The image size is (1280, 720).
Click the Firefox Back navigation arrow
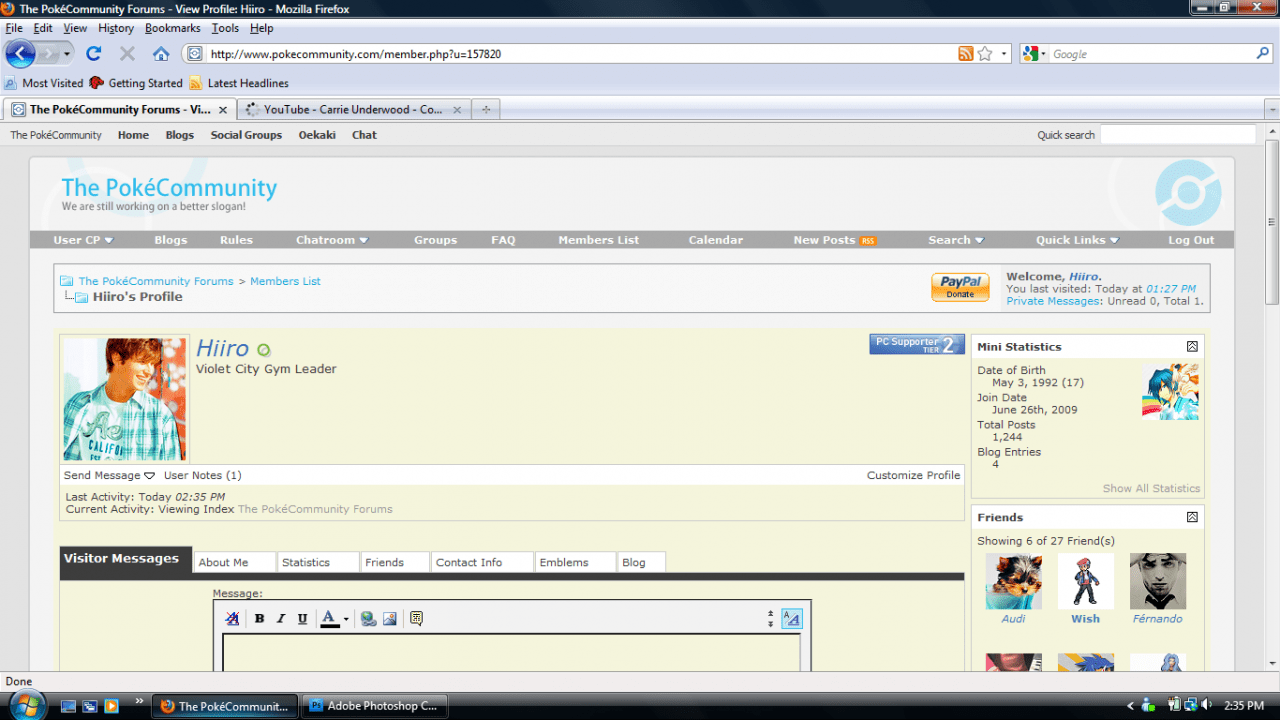click(20, 54)
